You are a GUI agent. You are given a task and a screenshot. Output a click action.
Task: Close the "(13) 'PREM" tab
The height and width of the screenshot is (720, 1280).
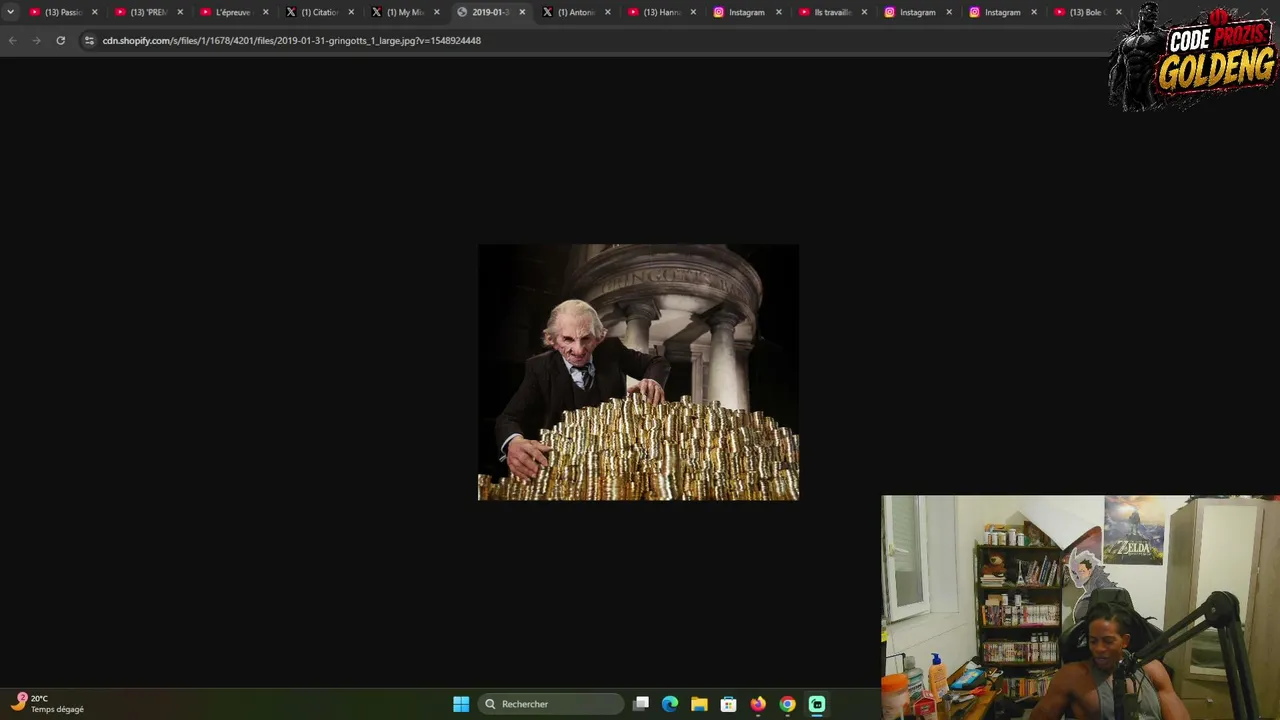click(180, 12)
